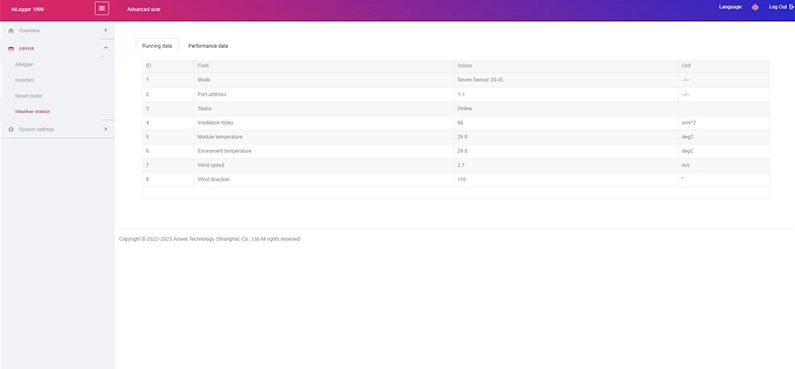Click the System settings gear icon
Screen dimensions: 795x369
pyautogui.click(x=11, y=130)
